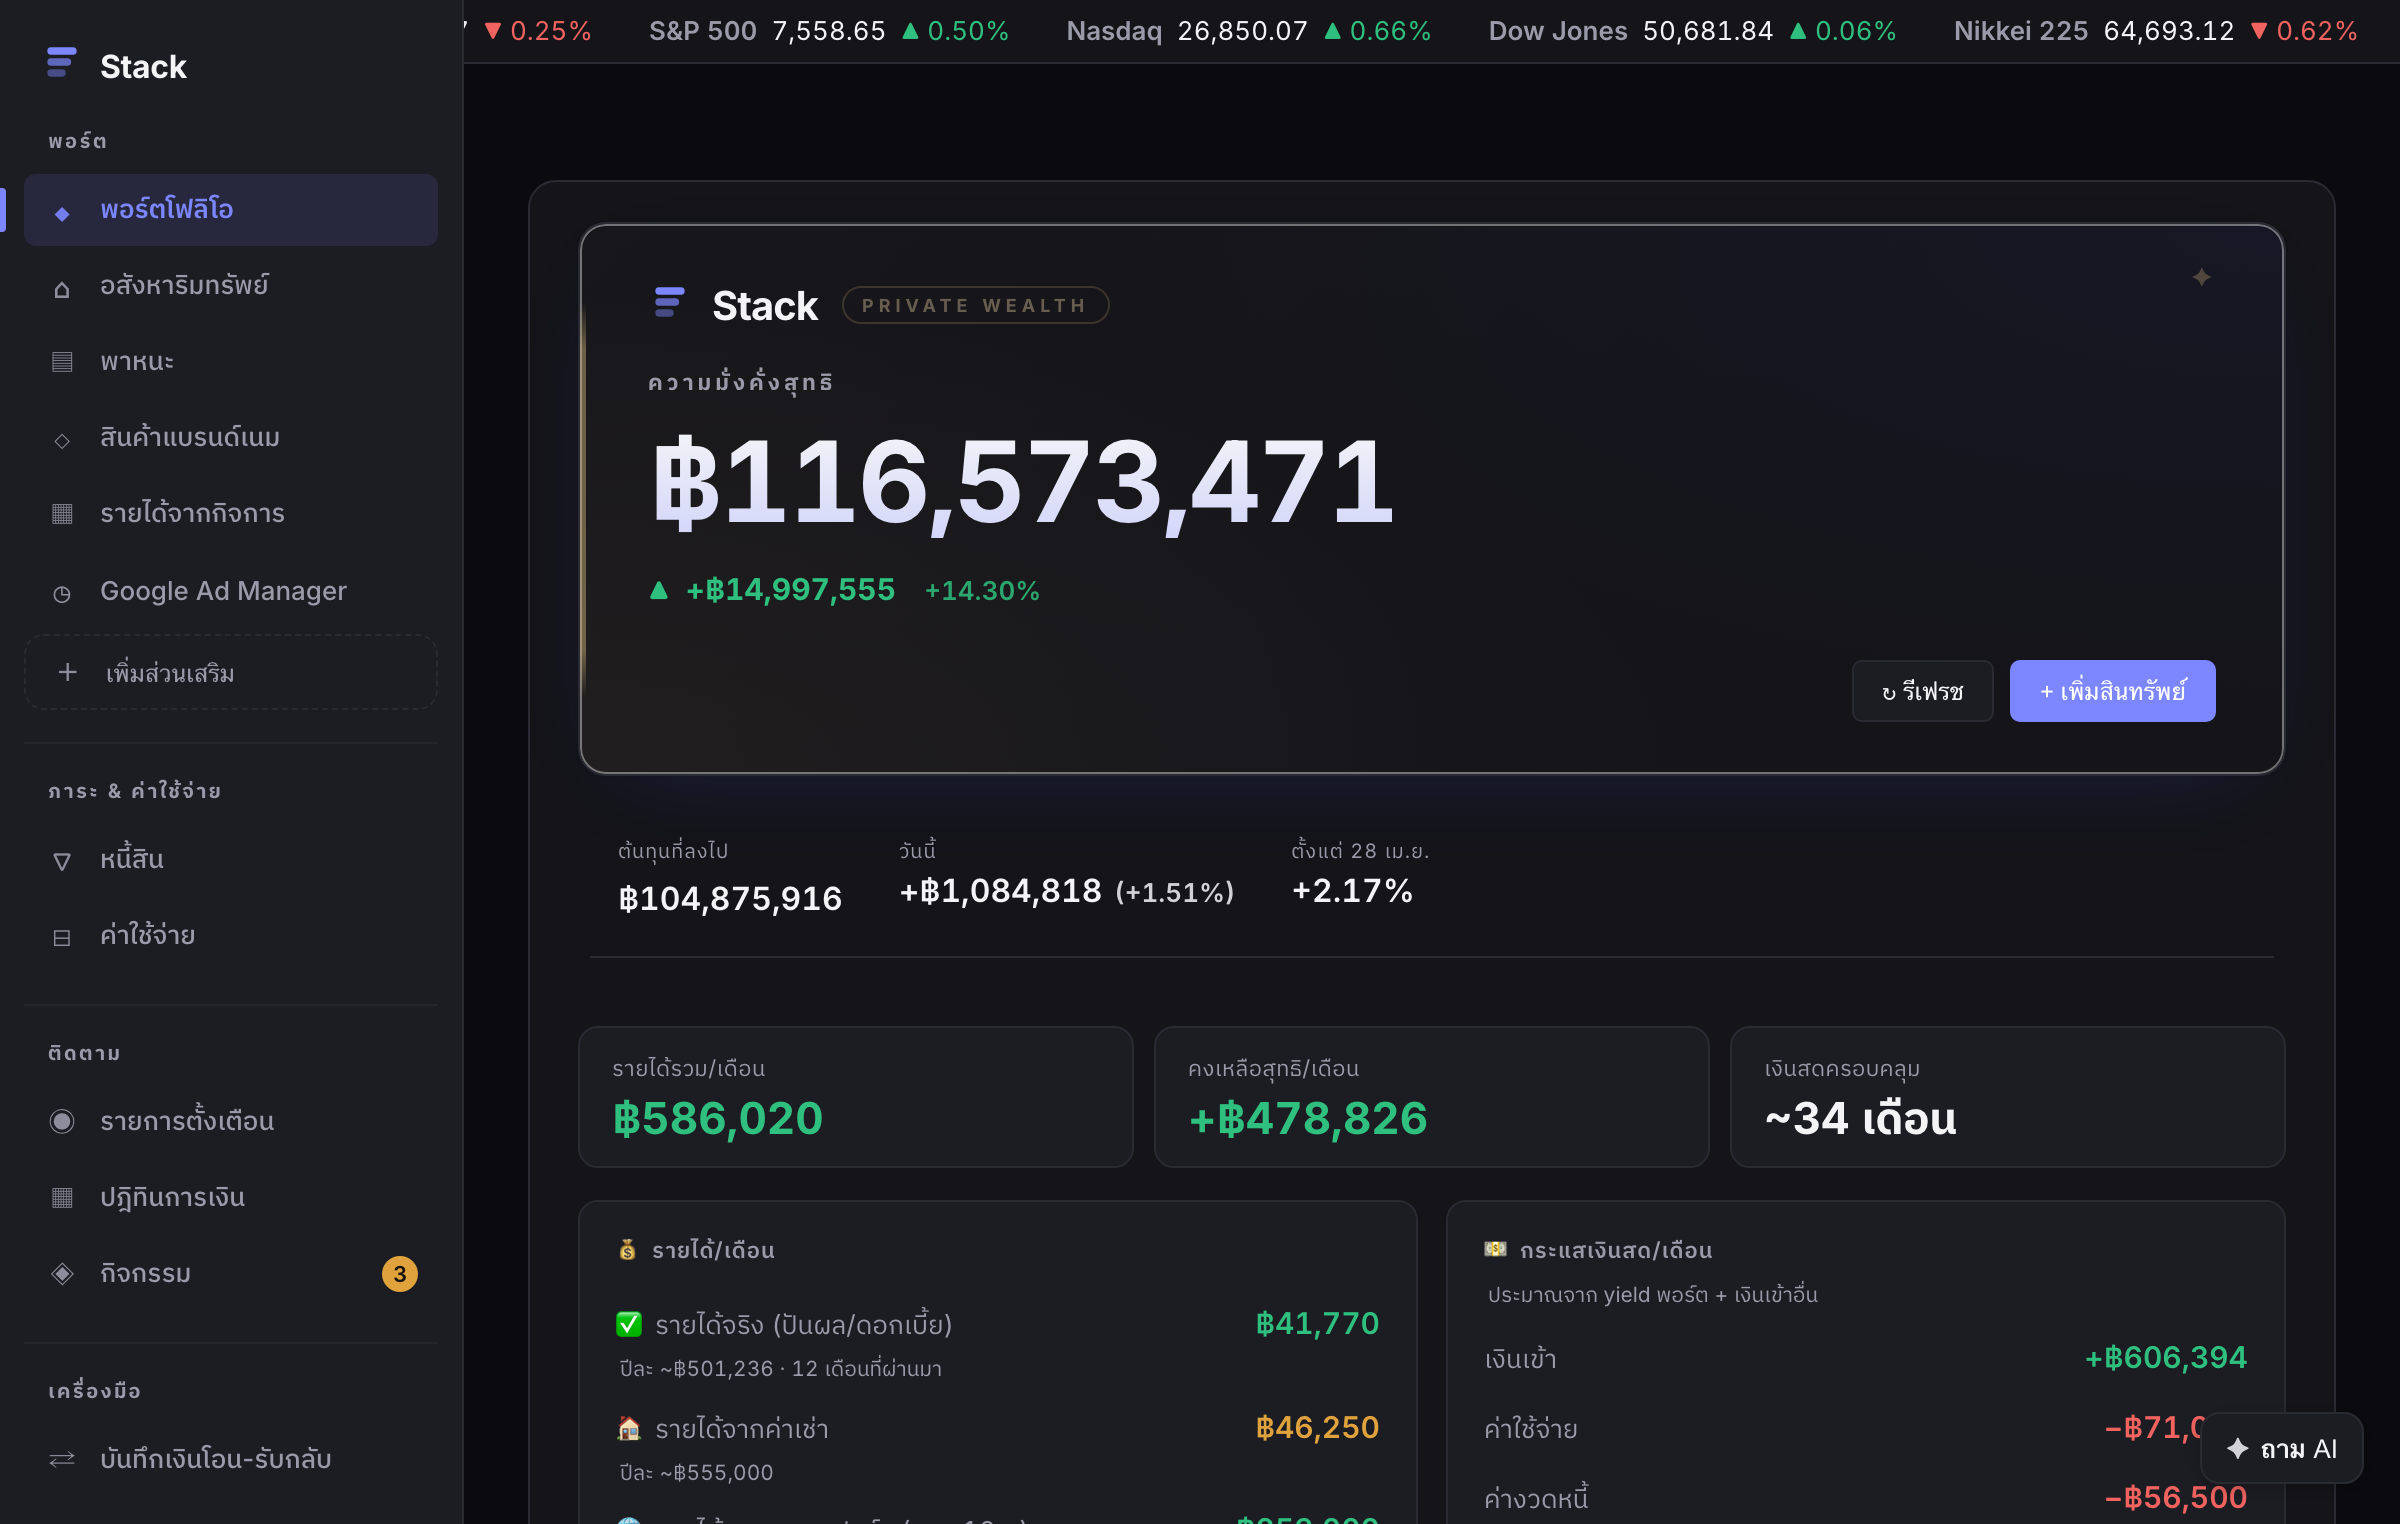Click Dow Jones ticker entry
The width and height of the screenshot is (2400, 1524).
pyautogui.click(x=1692, y=31)
